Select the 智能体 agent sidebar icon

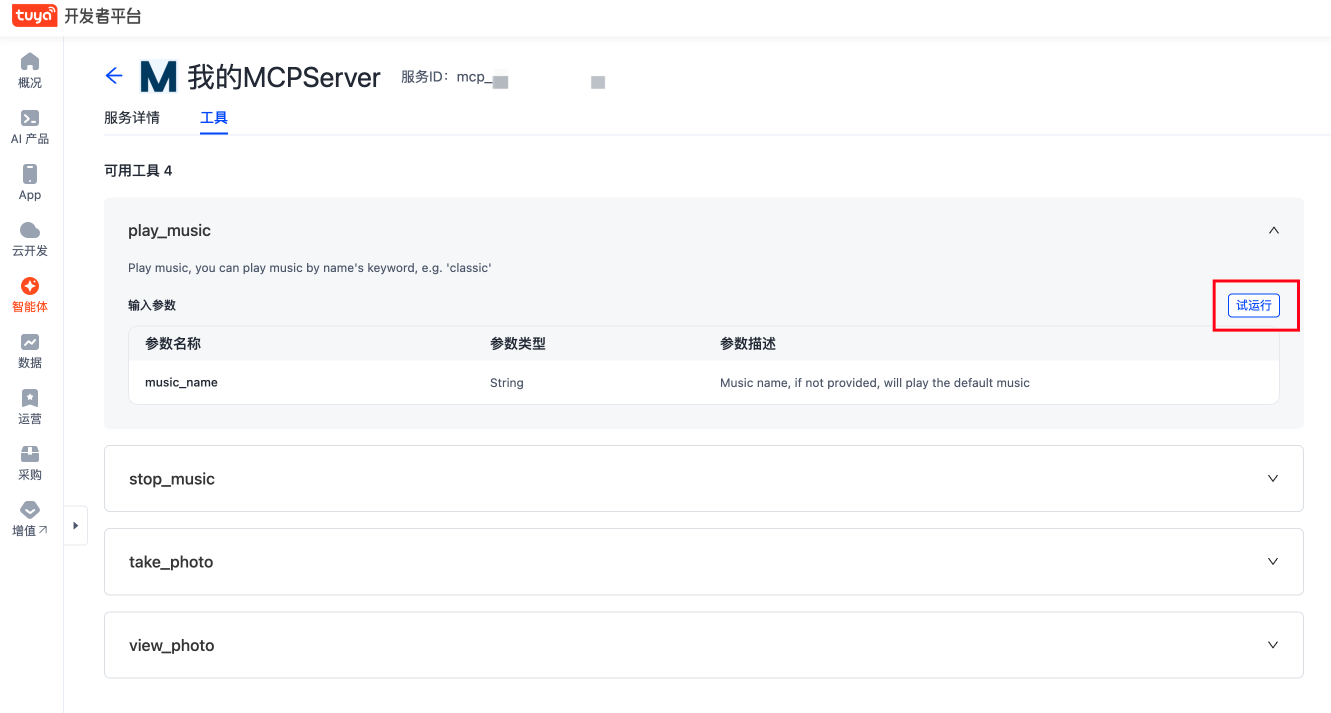pos(30,294)
